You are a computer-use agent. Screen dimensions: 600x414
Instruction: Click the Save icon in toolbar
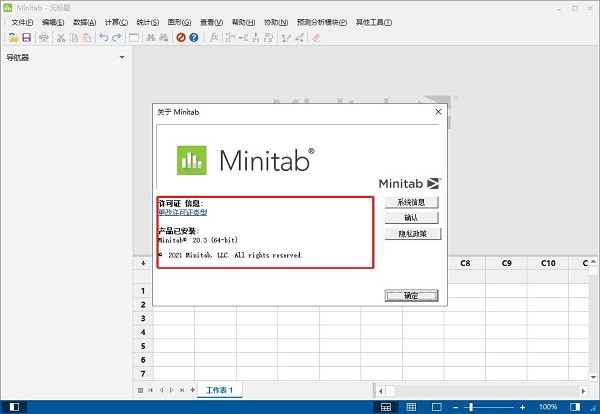[x=26, y=37]
